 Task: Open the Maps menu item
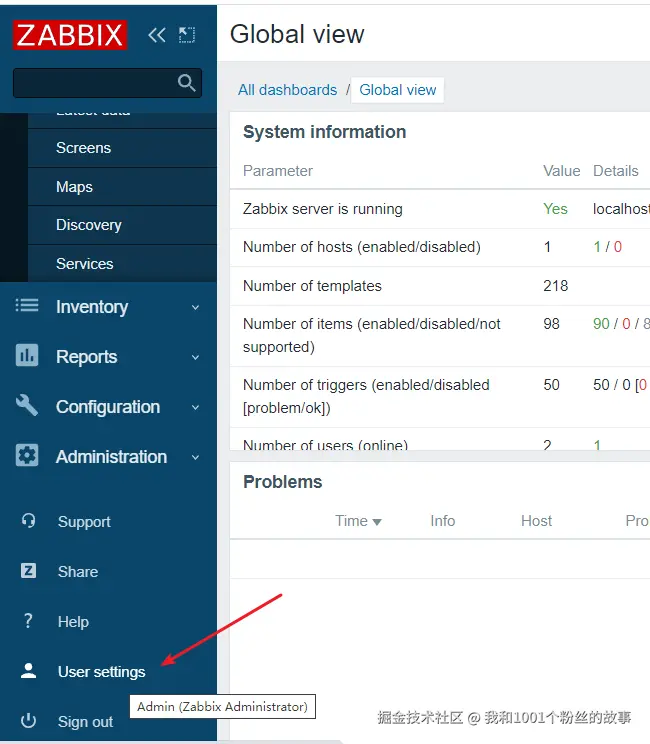122,186
